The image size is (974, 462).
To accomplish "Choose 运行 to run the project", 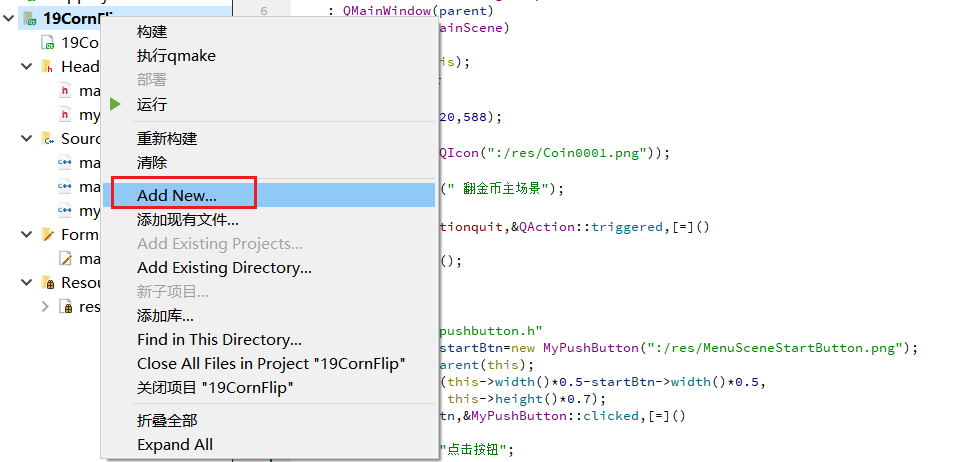I will point(268,104).
